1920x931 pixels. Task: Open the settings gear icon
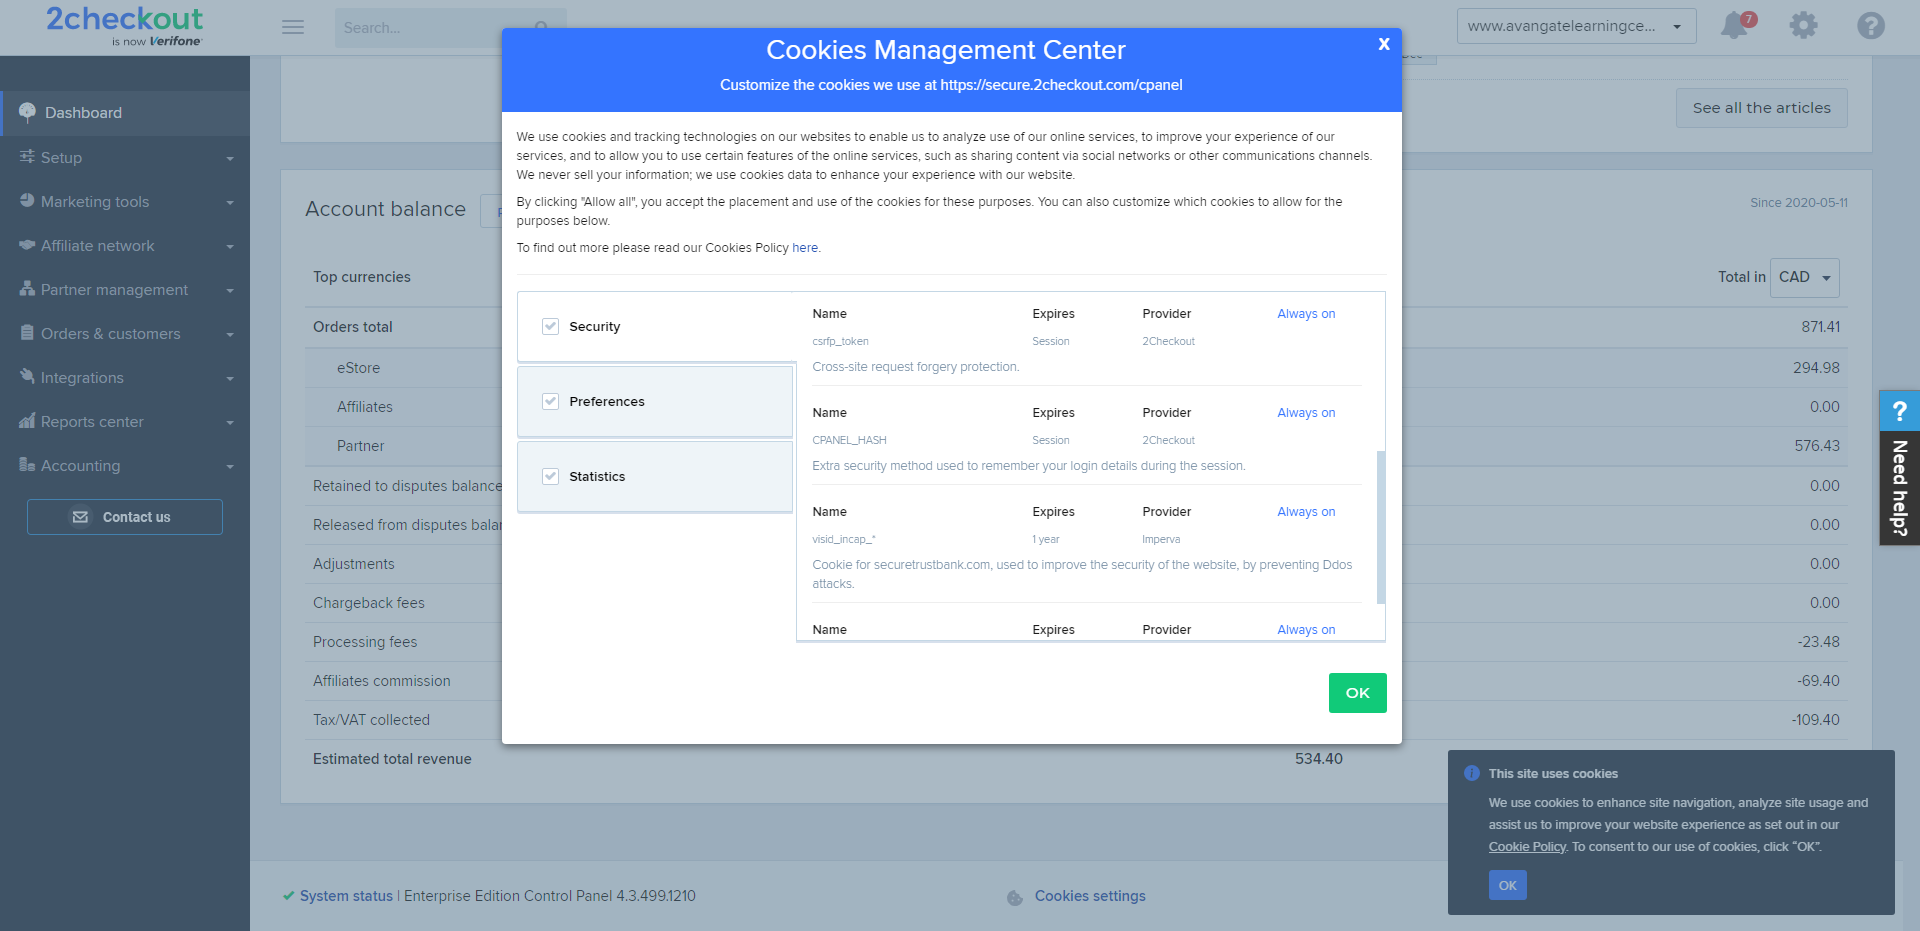tap(1803, 26)
